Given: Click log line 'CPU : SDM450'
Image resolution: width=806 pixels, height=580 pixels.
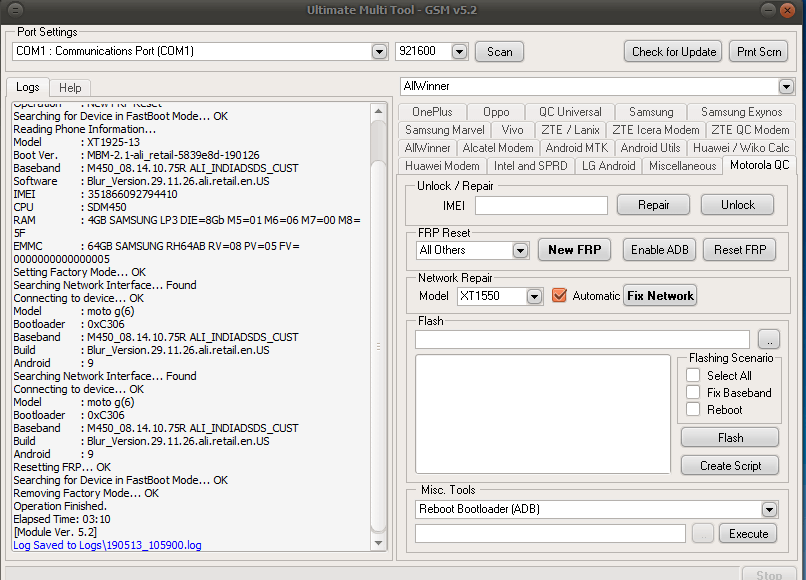Looking at the screenshot, I should click(70, 207).
